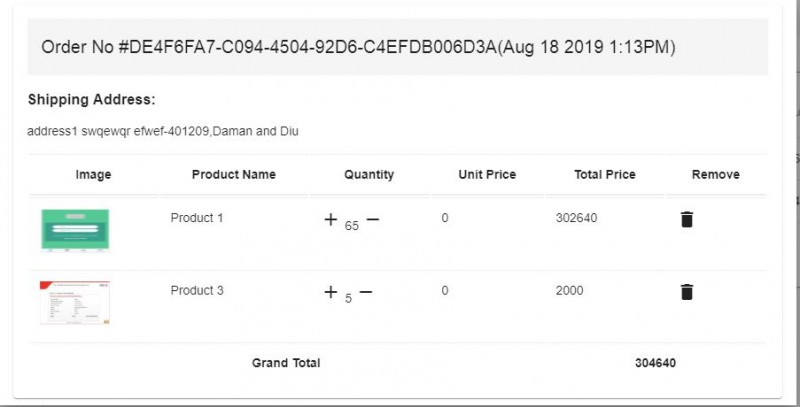Image resolution: width=800 pixels, height=407 pixels.
Task: Decrease quantity of Product 1 with minus icon
Action: pos(373,219)
